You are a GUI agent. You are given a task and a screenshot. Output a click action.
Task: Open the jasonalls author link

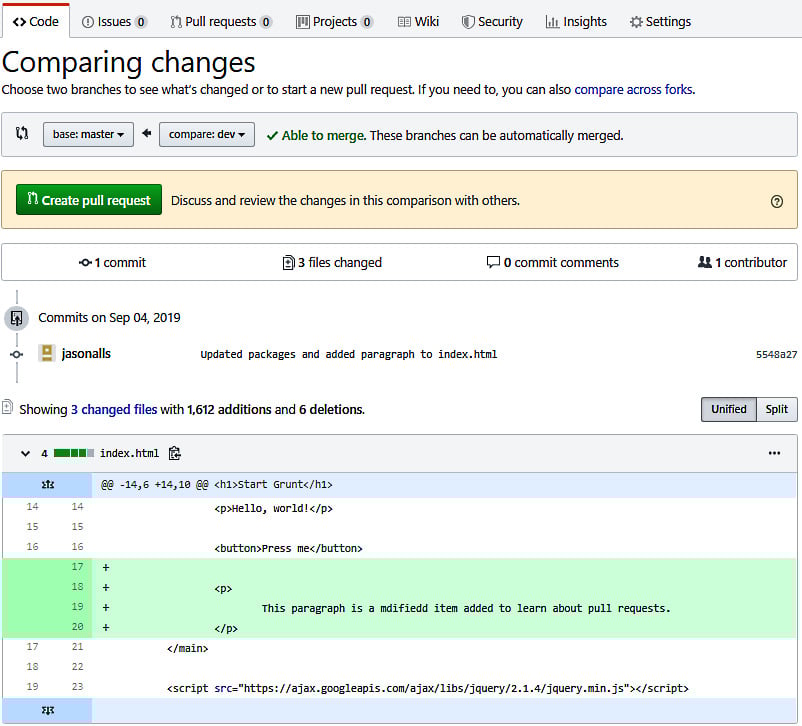86,354
